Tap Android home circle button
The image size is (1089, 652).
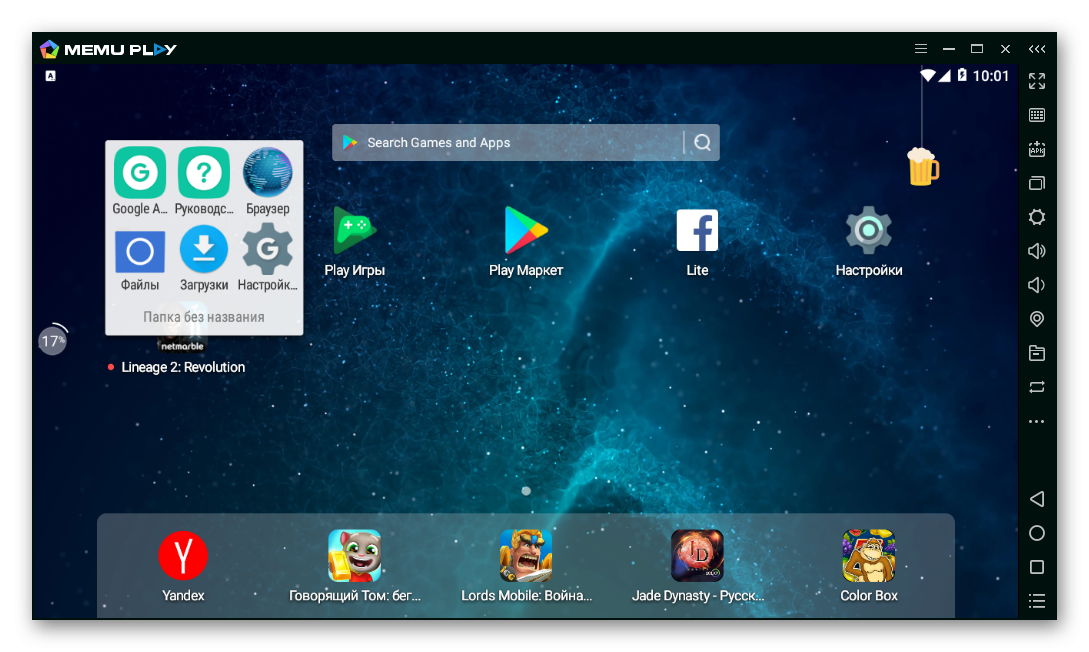(1037, 533)
